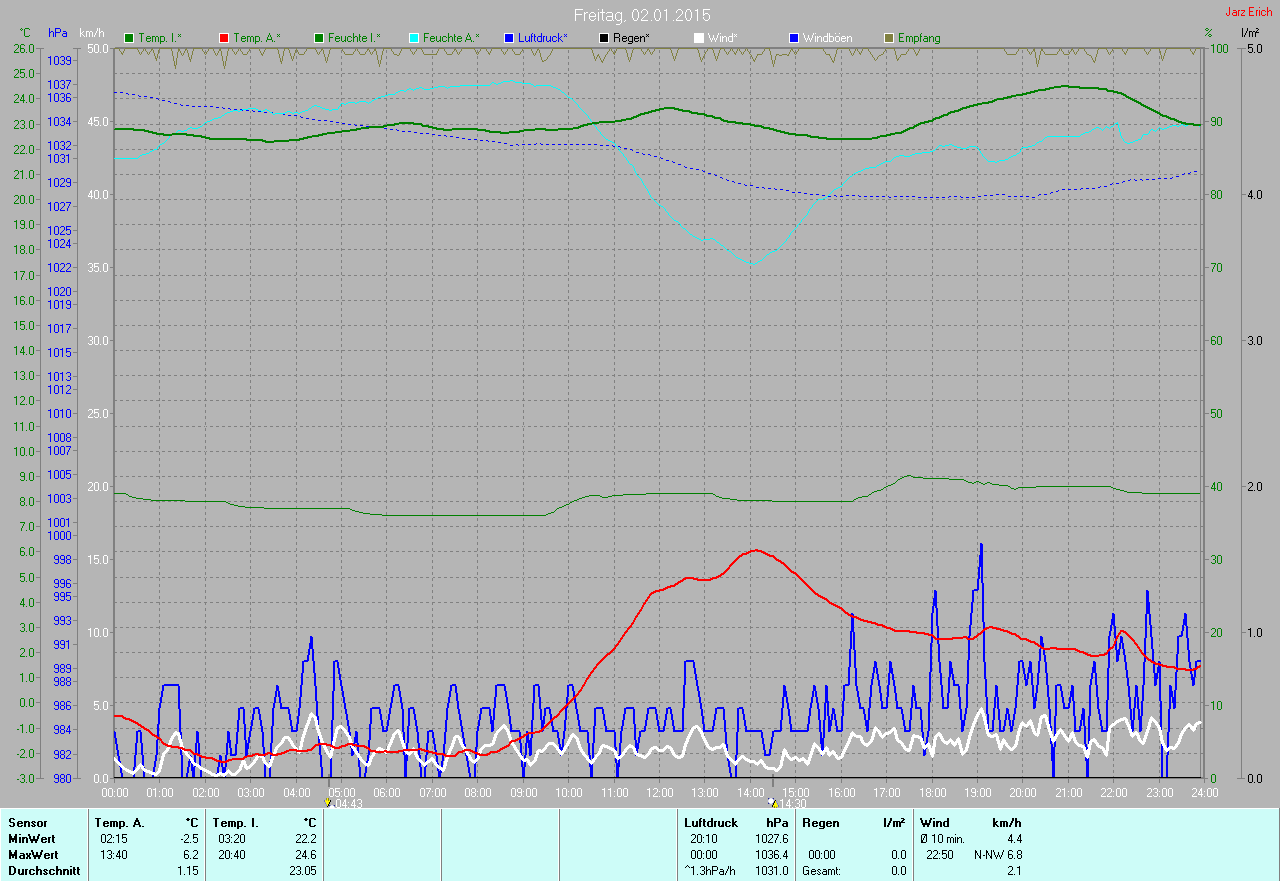Click the black Regen legend color box
Viewport: 1280px width, 881px height.
click(x=603, y=38)
